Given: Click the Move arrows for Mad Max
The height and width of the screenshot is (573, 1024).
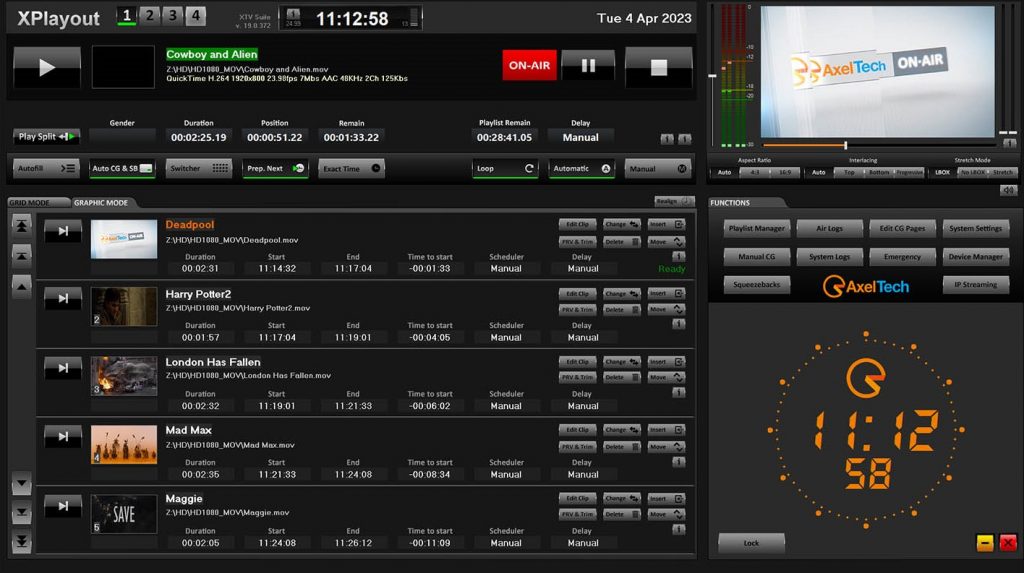Looking at the screenshot, I should [666, 447].
